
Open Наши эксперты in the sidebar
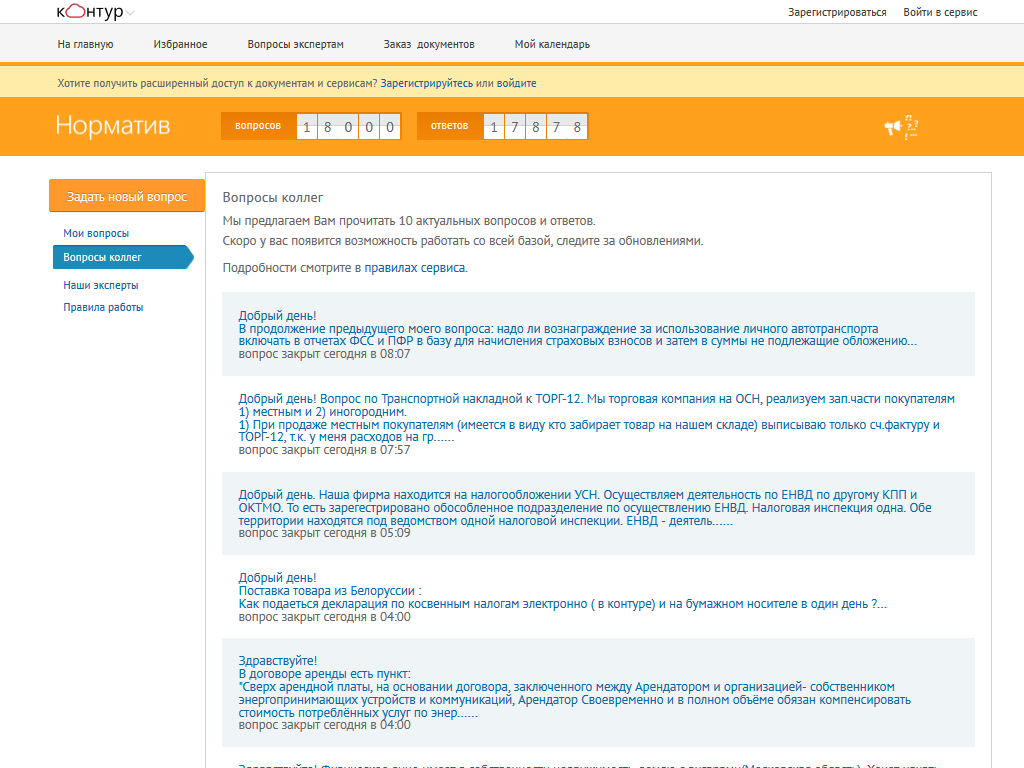(101, 285)
